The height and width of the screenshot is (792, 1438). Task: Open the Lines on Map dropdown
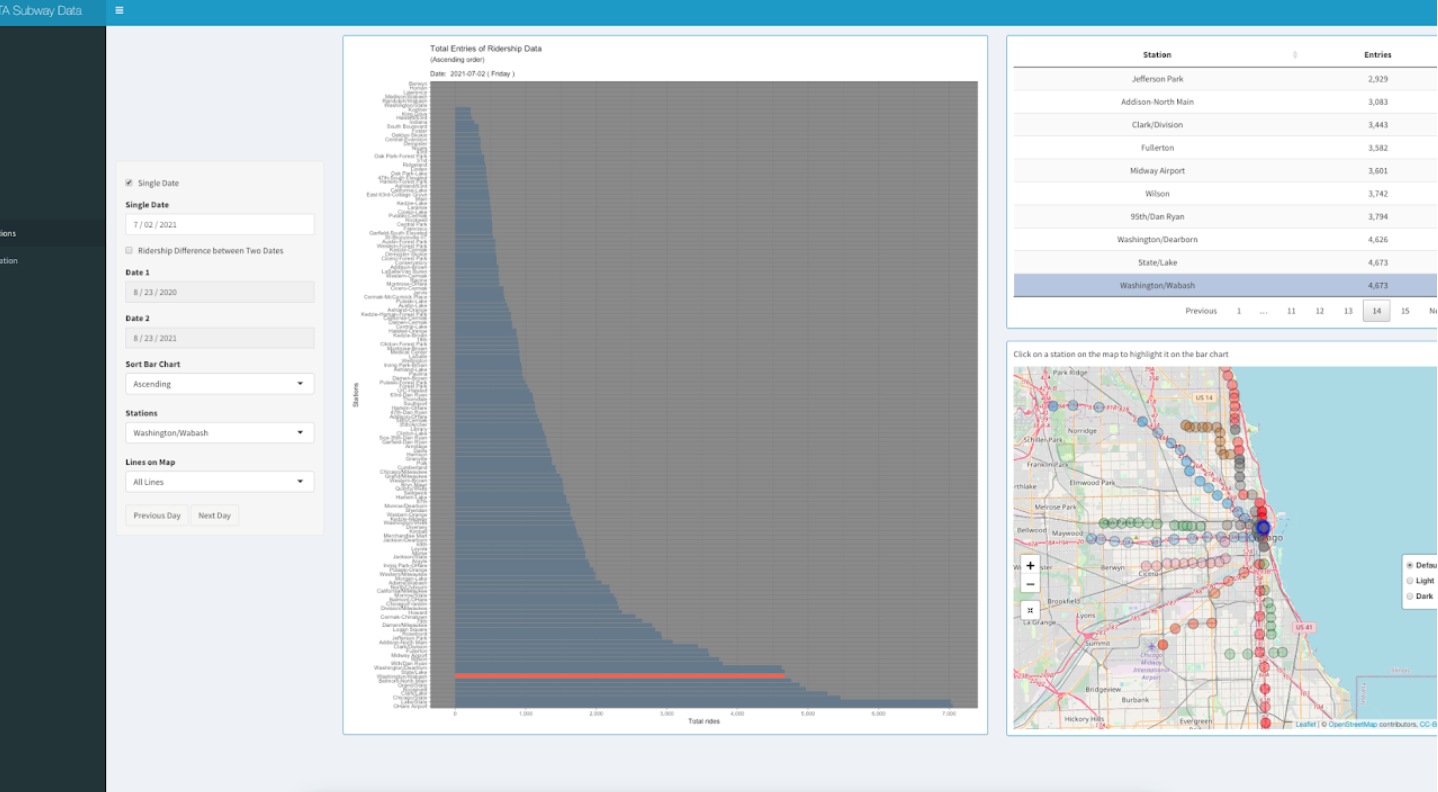click(220, 482)
